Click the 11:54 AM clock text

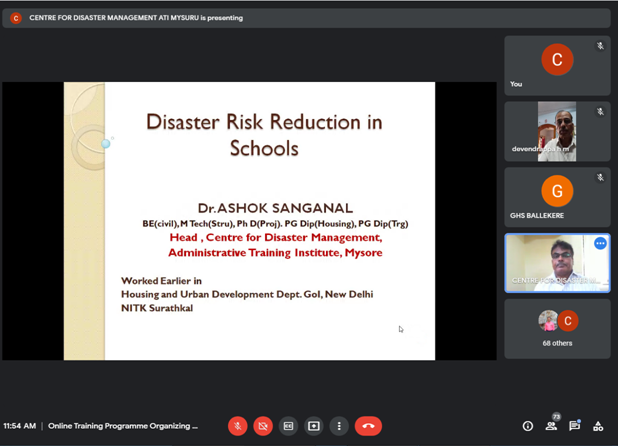point(20,426)
